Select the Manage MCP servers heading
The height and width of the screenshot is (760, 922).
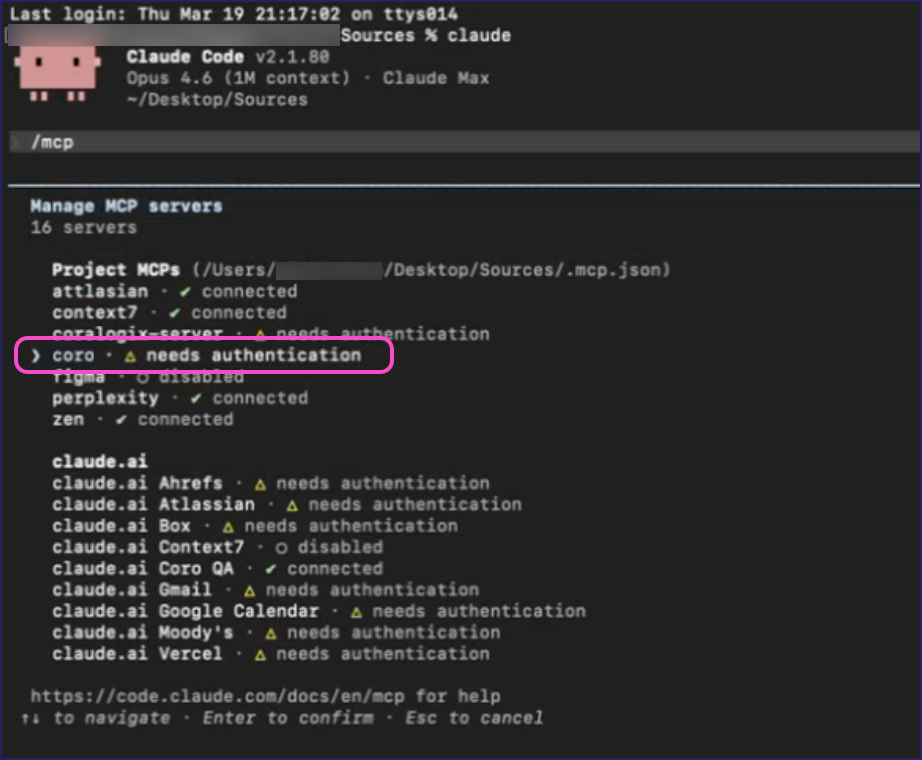[x=126, y=205]
